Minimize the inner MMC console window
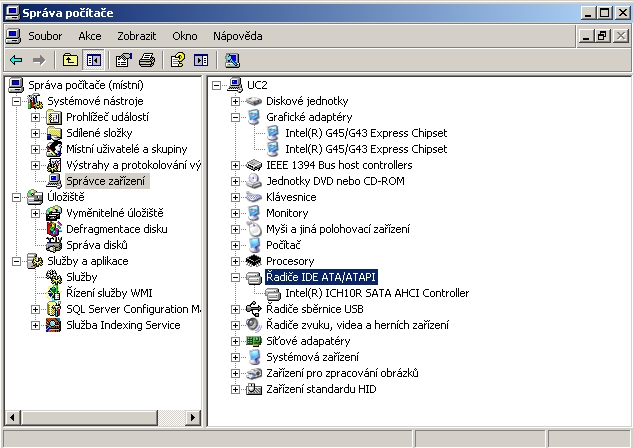 click(x=587, y=36)
